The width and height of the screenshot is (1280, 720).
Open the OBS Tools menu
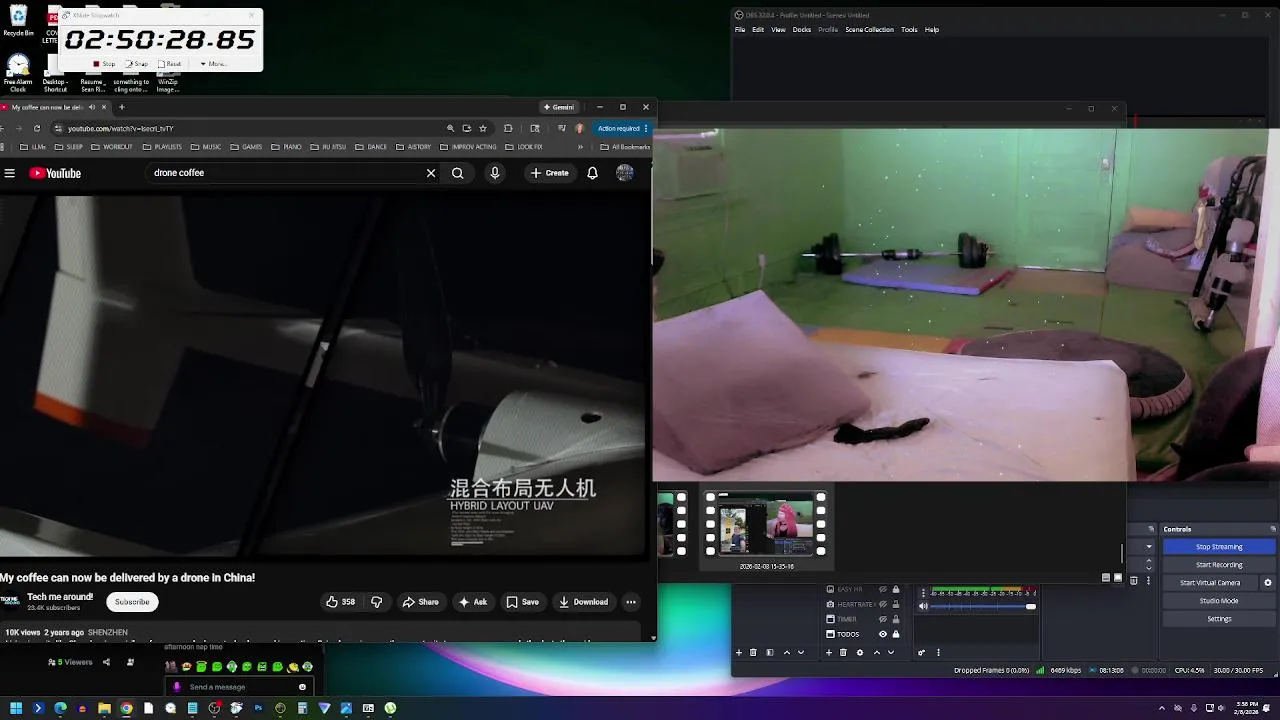[x=909, y=30]
